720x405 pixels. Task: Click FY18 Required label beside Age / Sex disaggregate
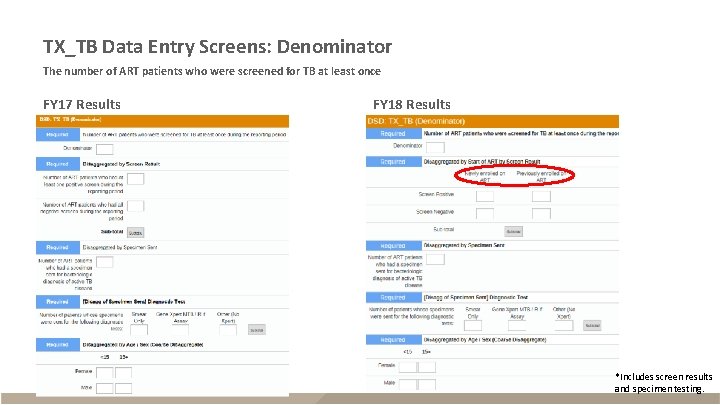point(394,340)
